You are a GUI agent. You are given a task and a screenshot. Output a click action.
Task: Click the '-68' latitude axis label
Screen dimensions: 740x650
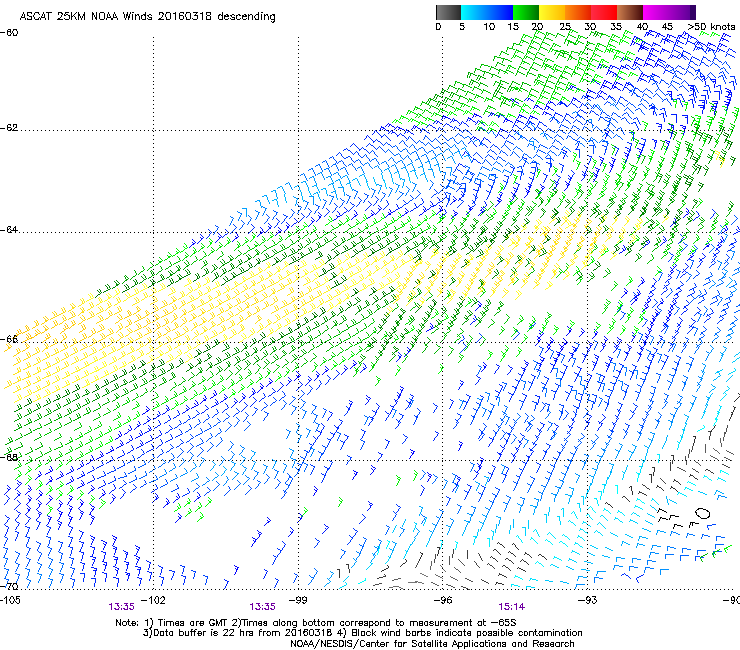pyautogui.click(x=9, y=457)
